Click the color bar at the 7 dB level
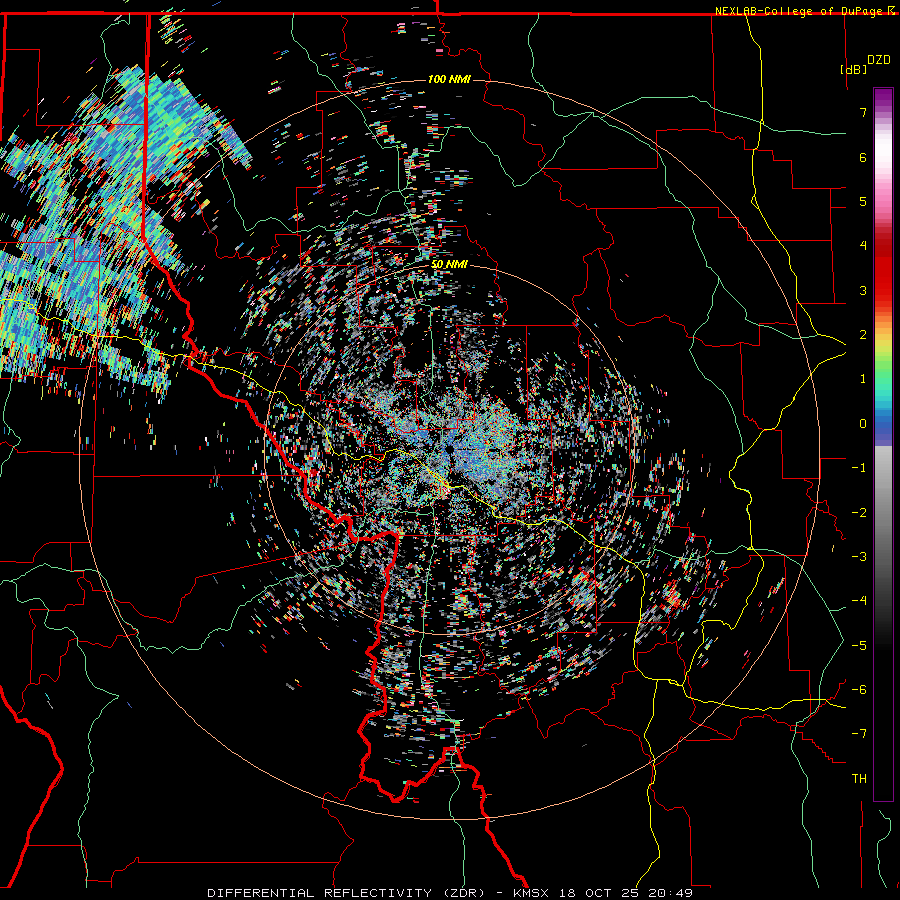The height and width of the screenshot is (900, 900). click(x=883, y=112)
